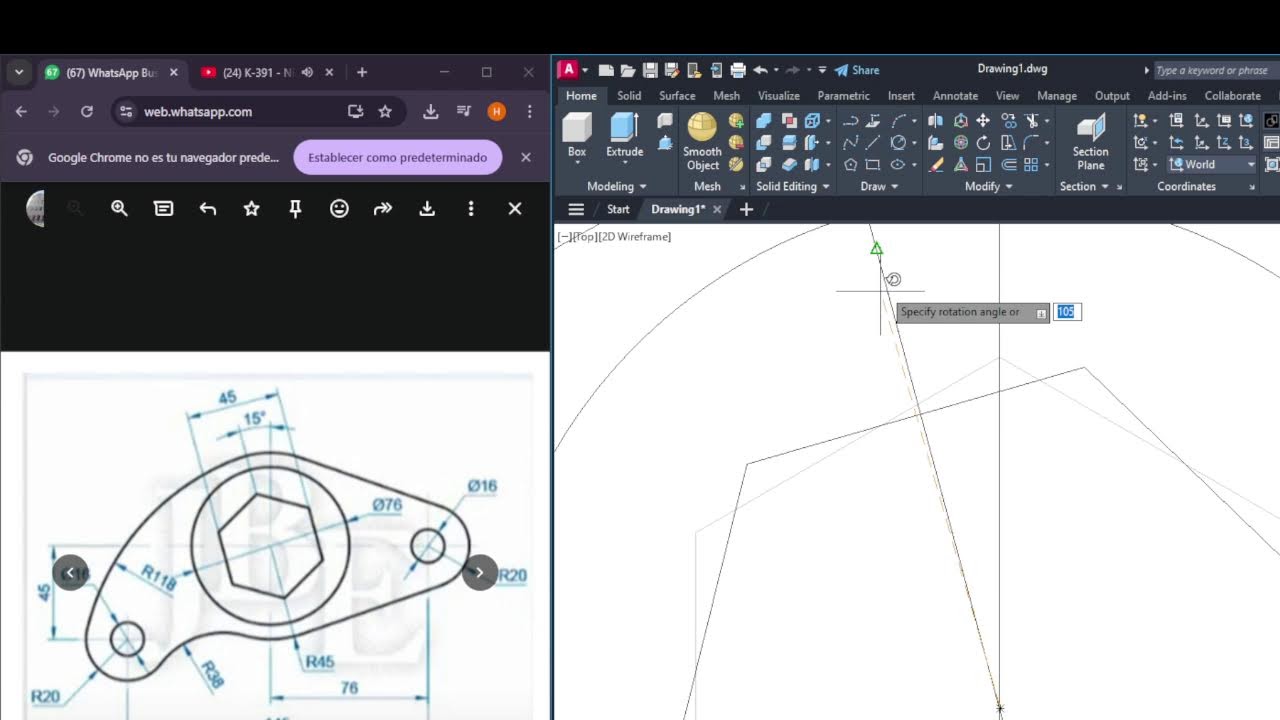The image size is (1280, 720).
Task: Click the Share button in AutoCAD
Action: [857, 70]
